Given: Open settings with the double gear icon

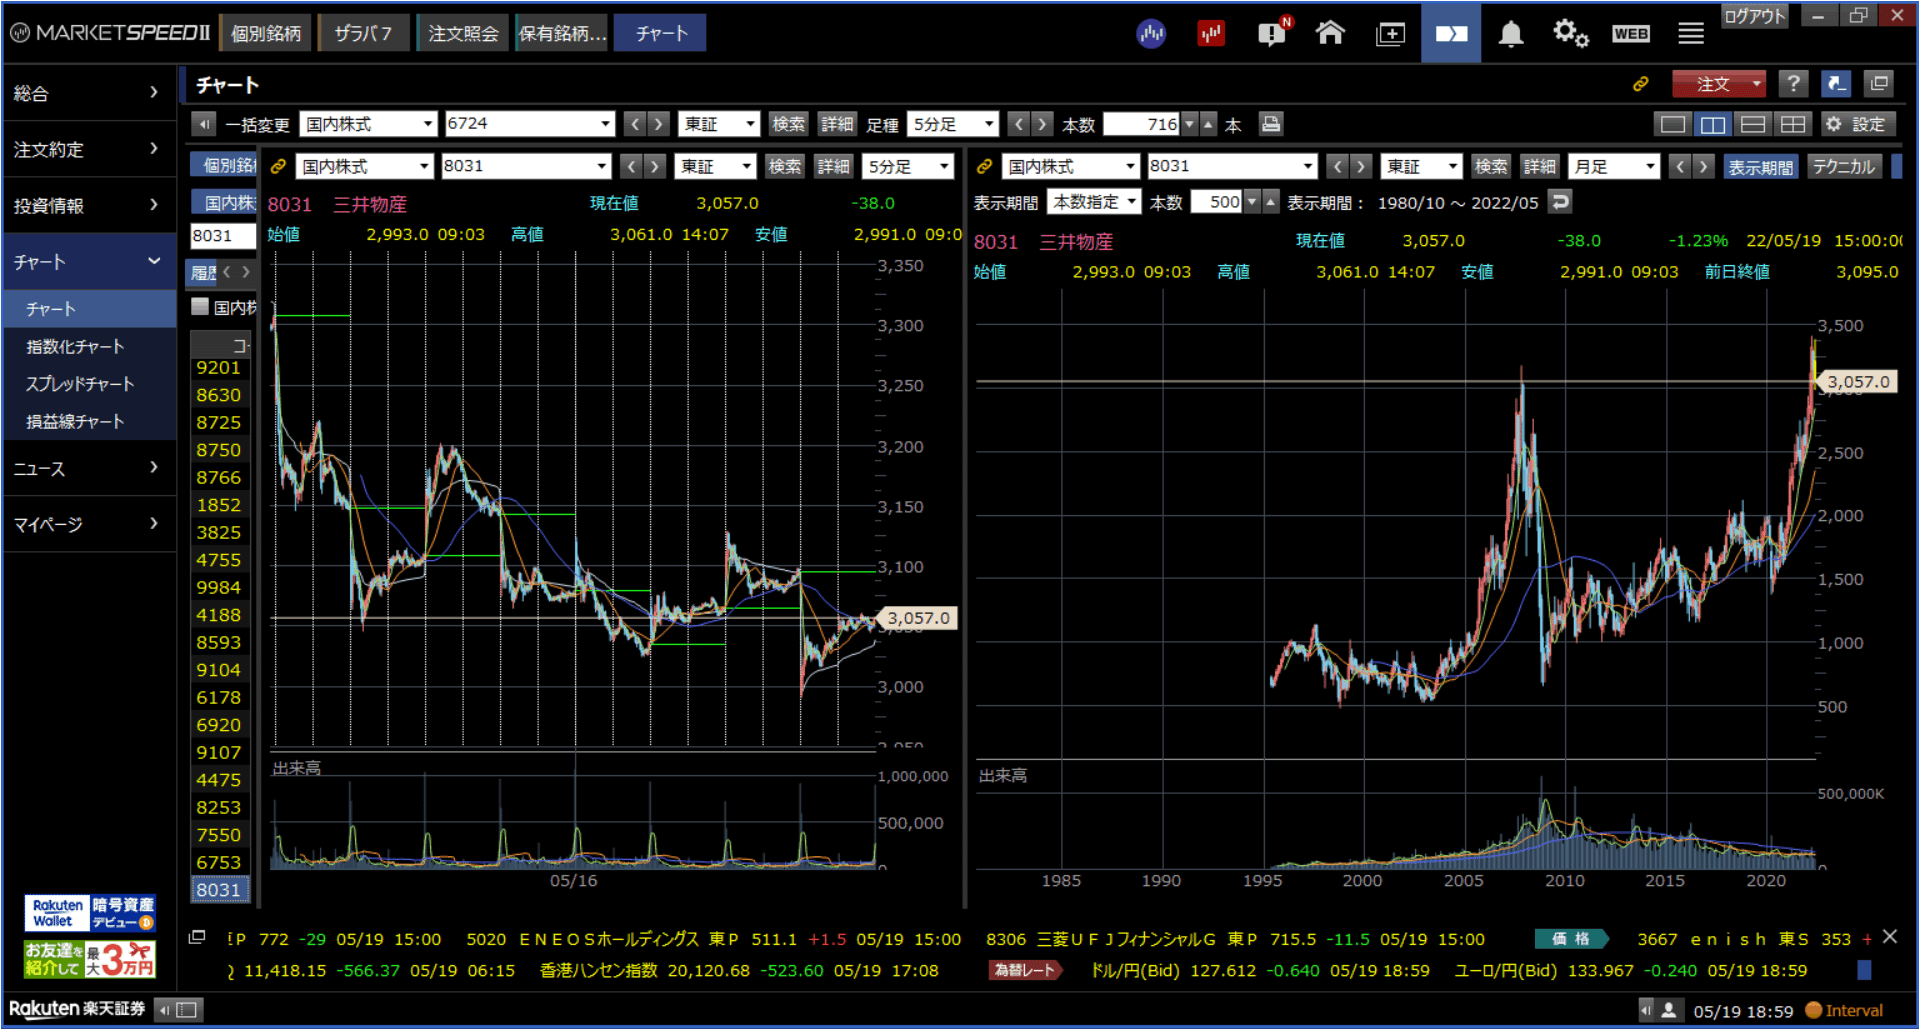Looking at the screenshot, I should 1570,33.
